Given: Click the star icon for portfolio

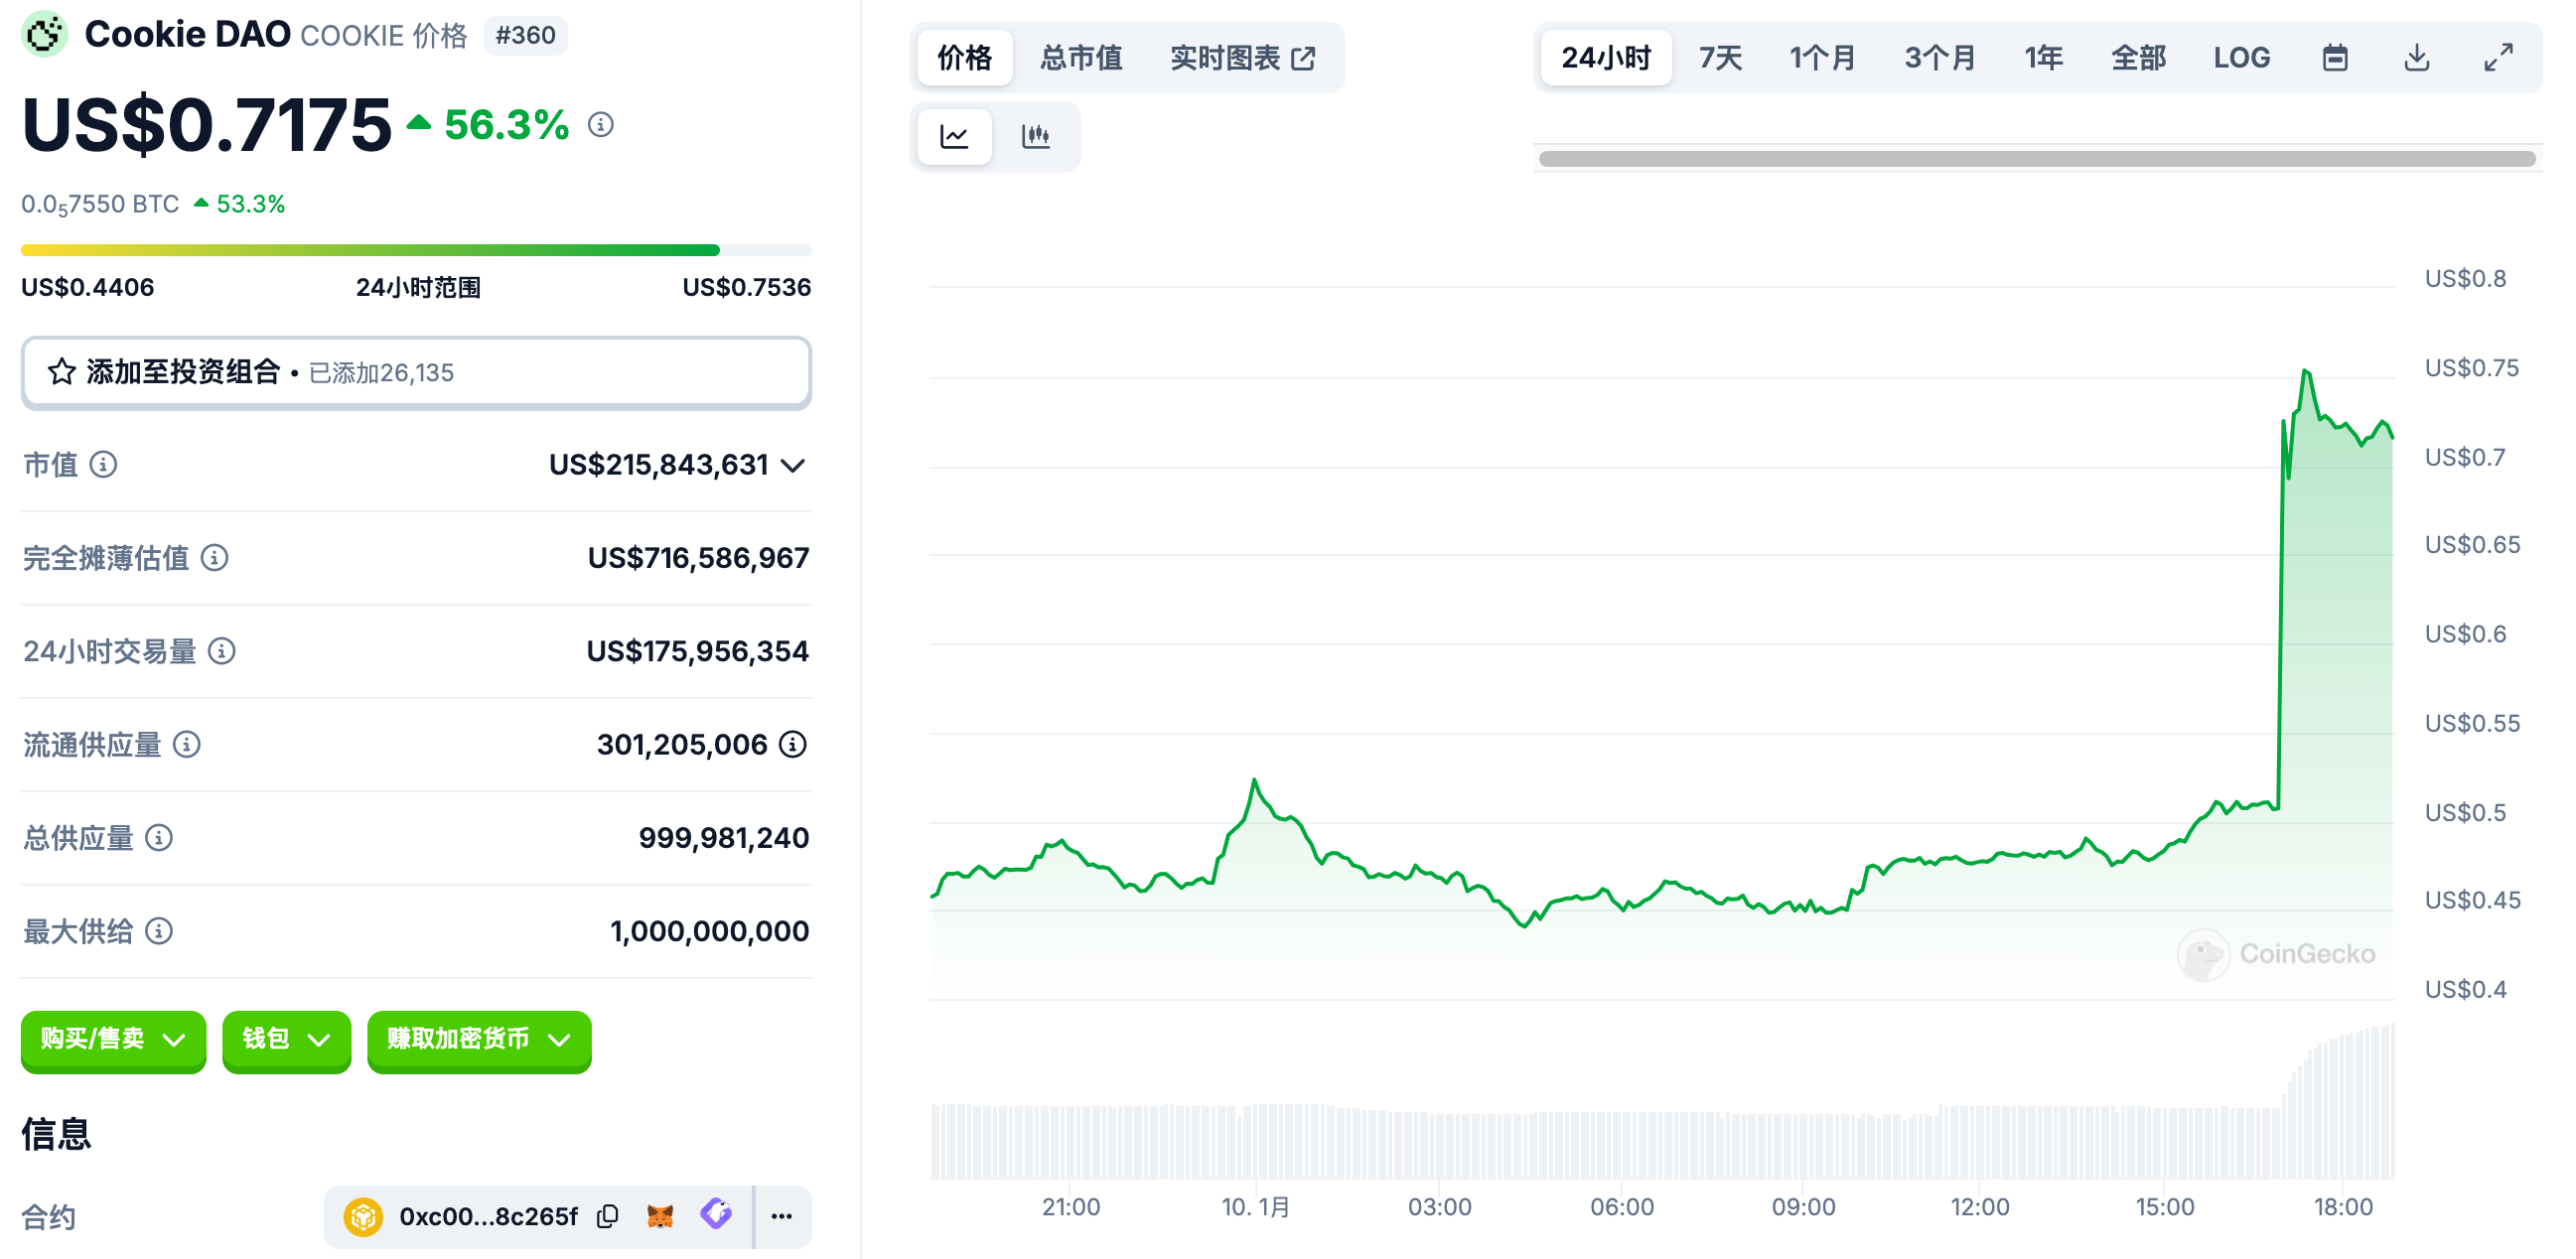Looking at the screenshot, I should [x=62, y=372].
